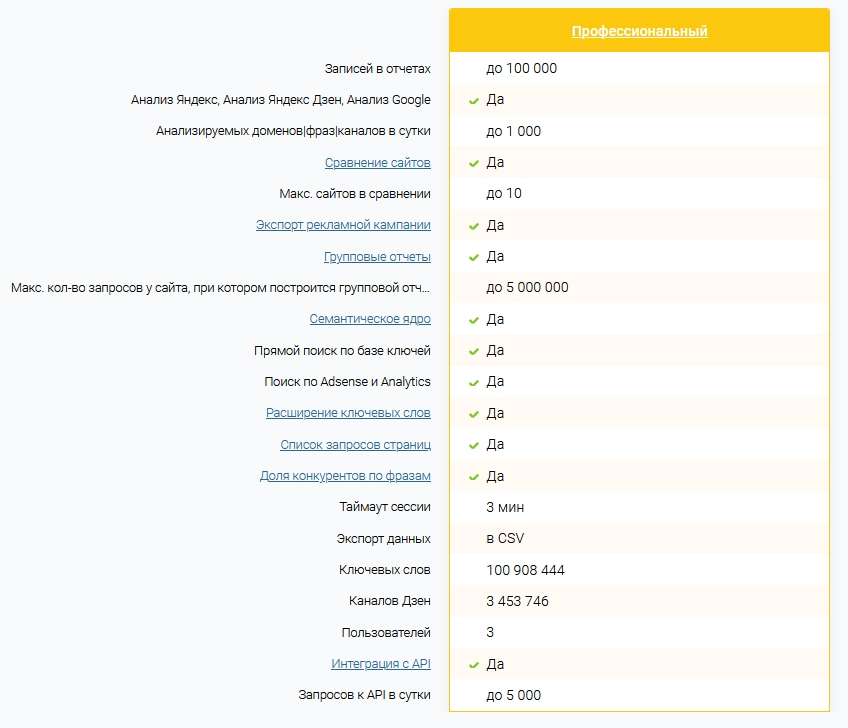Image resolution: width=848 pixels, height=728 pixels.
Task: Click the checkmark icon in Сравнение сайтов row
Action: pos(474,163)
